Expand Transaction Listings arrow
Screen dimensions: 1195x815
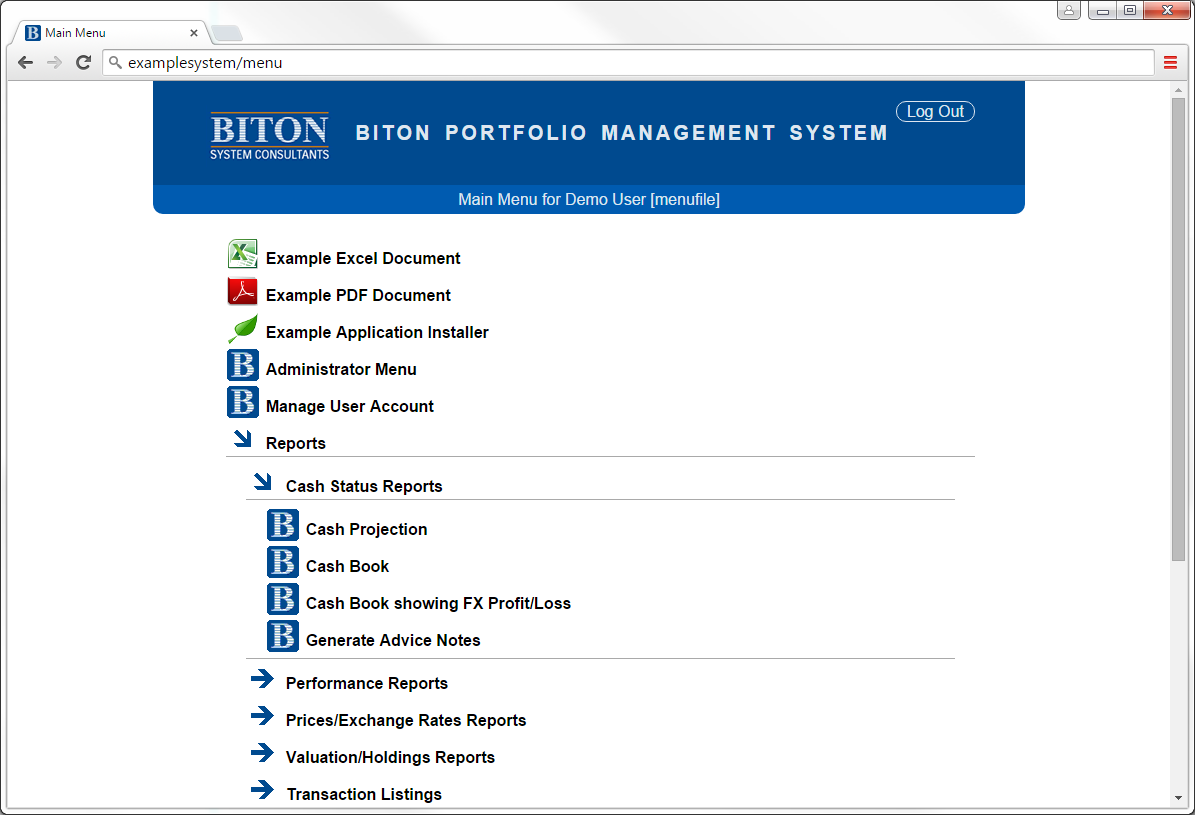point(262,790)
